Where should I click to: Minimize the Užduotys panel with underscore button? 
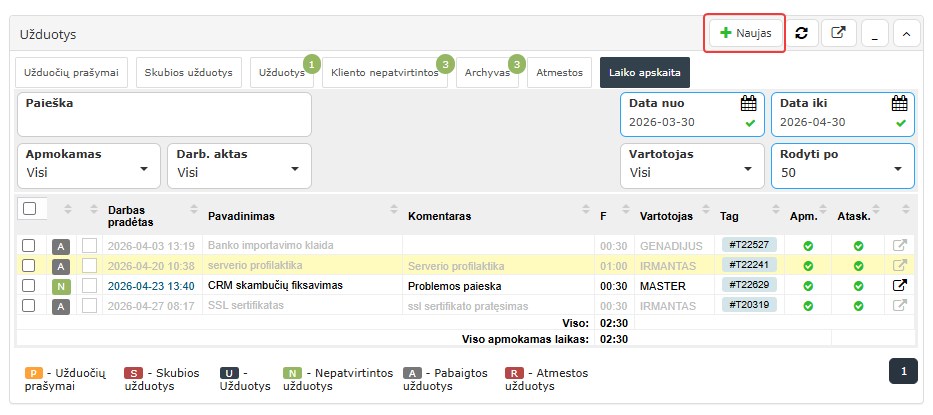point(874,33)
